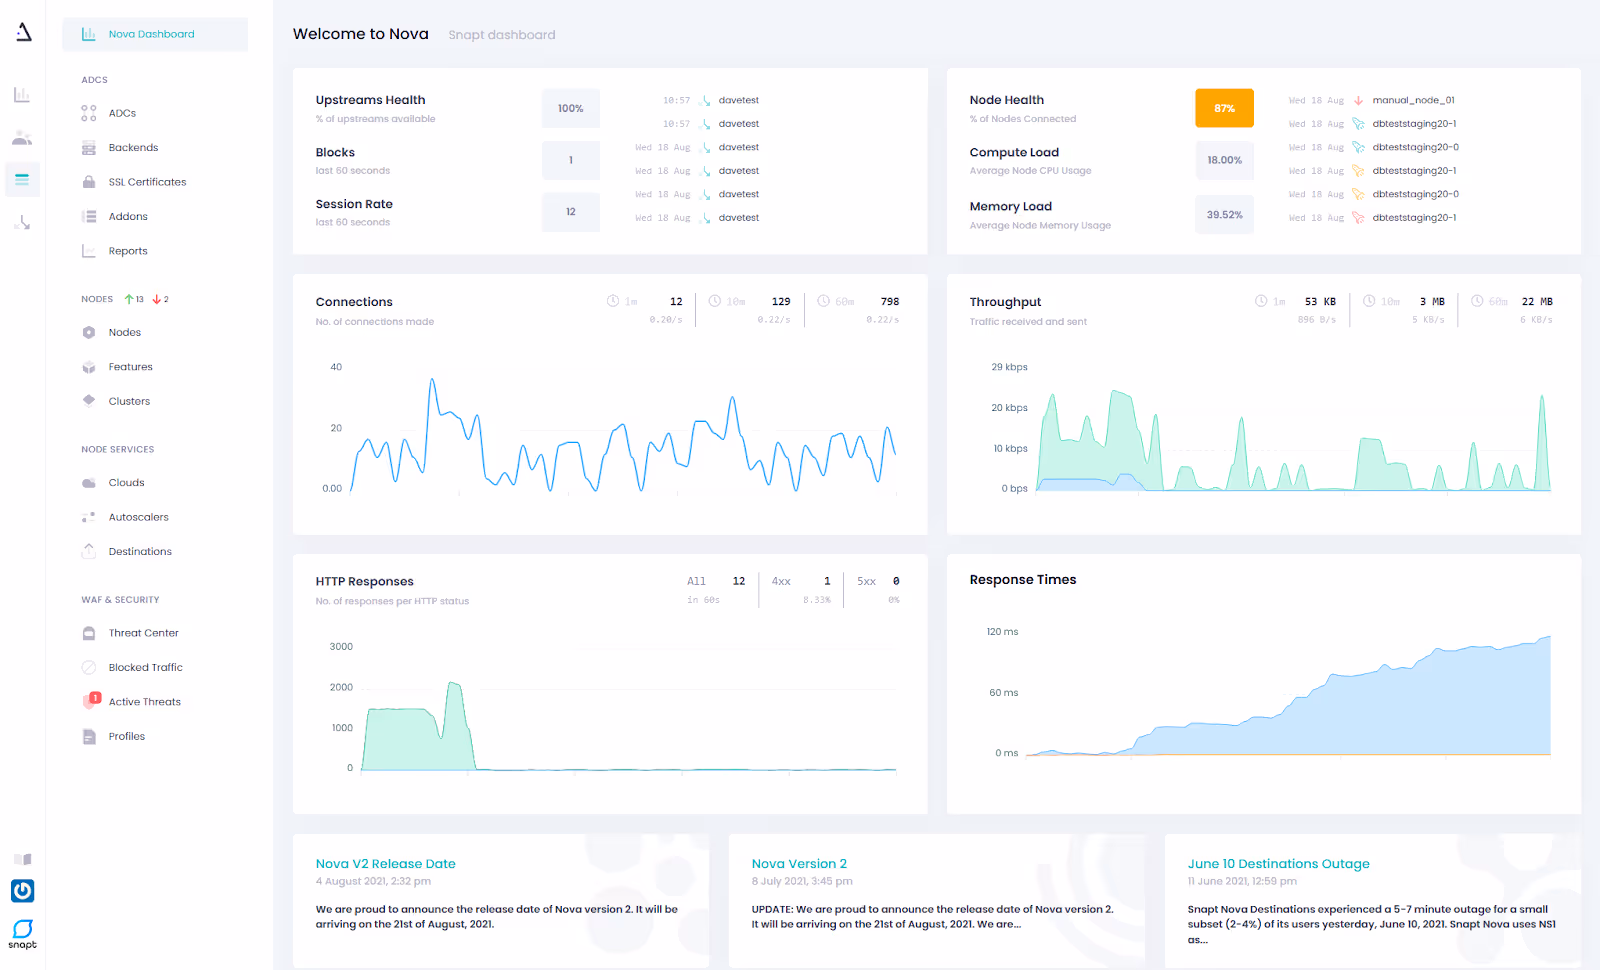Click the Throughput 1m clock icon
This screenshot has height=970, width=1600.
point(1261,301)
